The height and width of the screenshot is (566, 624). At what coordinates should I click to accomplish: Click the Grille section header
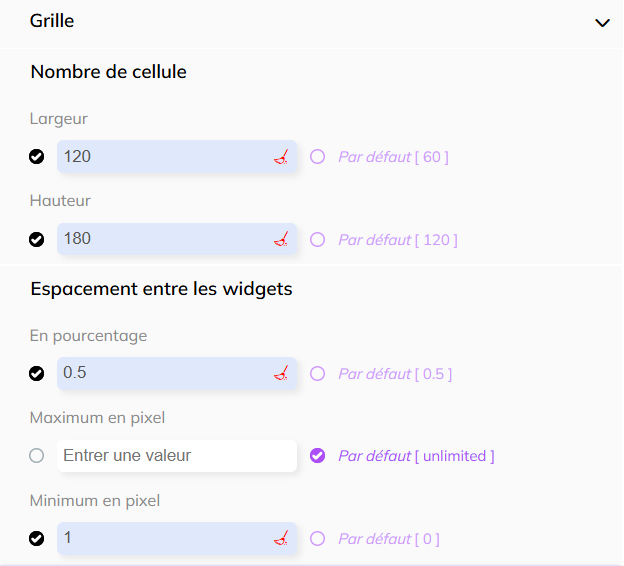[52, 21]
